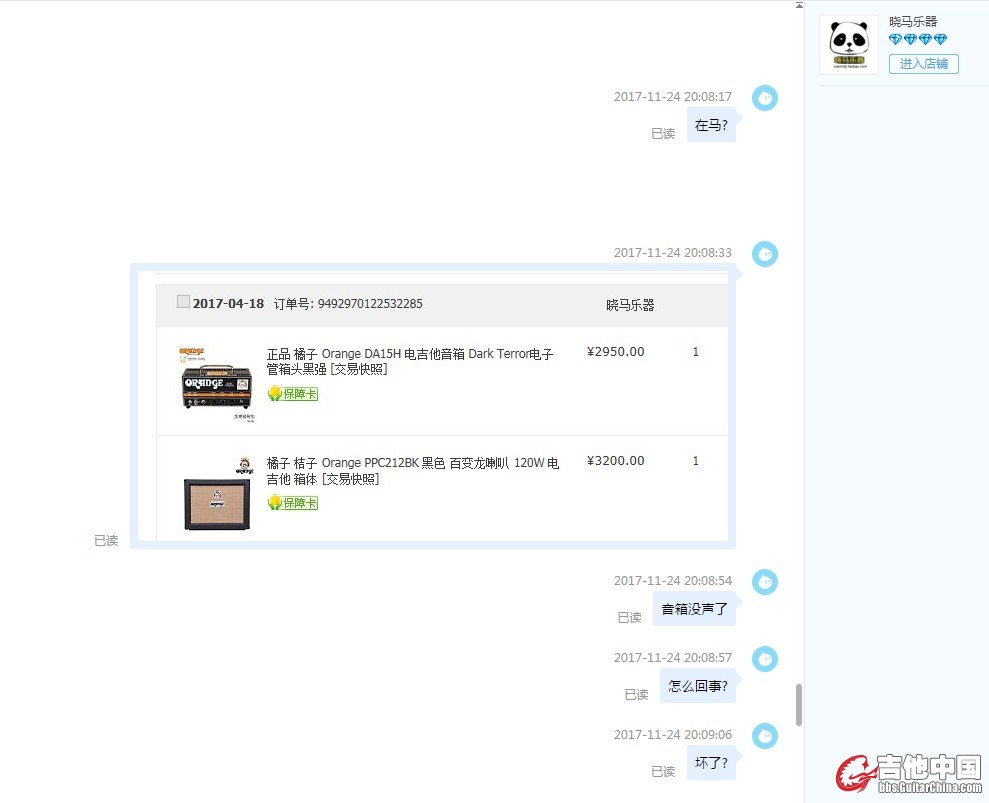Tick the checkbox beside order date 2017-04-18
Viewport: 989px width, 803px height.
click(x=183, y=302)
